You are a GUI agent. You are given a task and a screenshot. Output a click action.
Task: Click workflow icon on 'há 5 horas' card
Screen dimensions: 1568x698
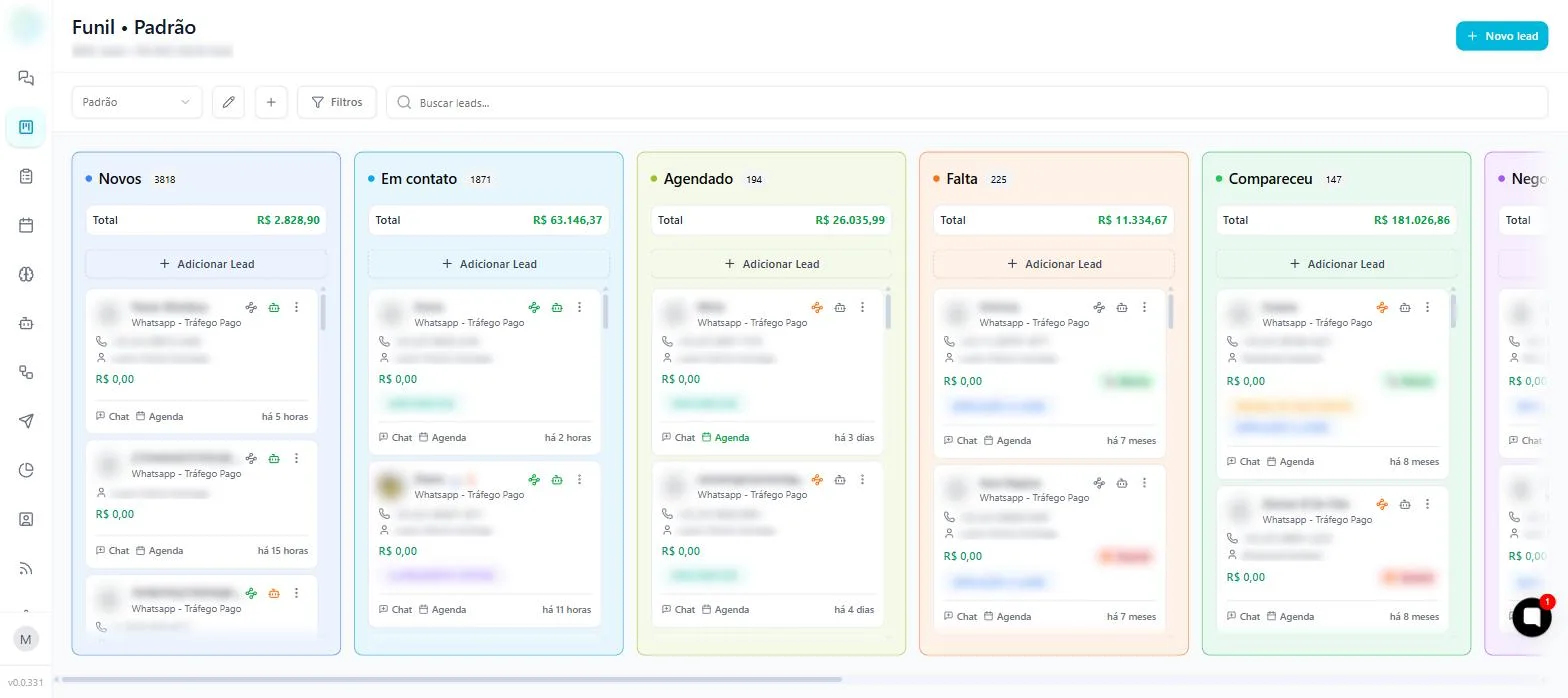coord(251,307)
